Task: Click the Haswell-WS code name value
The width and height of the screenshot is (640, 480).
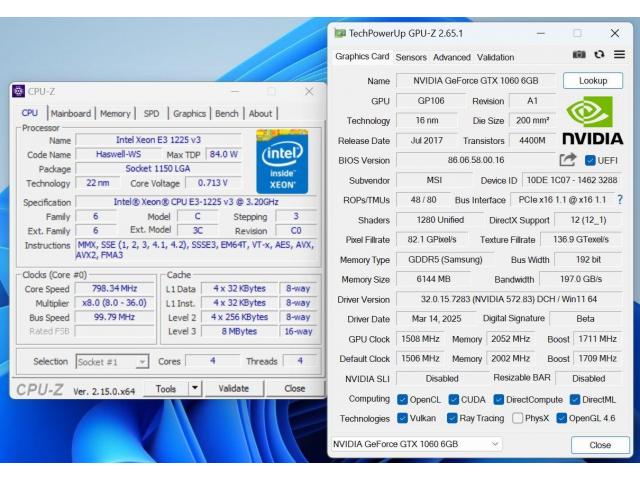Action: click(x=118, y=154)
